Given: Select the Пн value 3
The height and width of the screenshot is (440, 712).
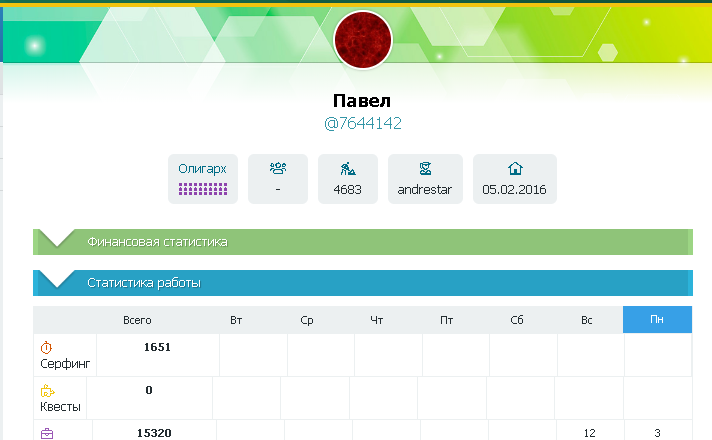Looking at the screenshot, I should pos(658,433).
